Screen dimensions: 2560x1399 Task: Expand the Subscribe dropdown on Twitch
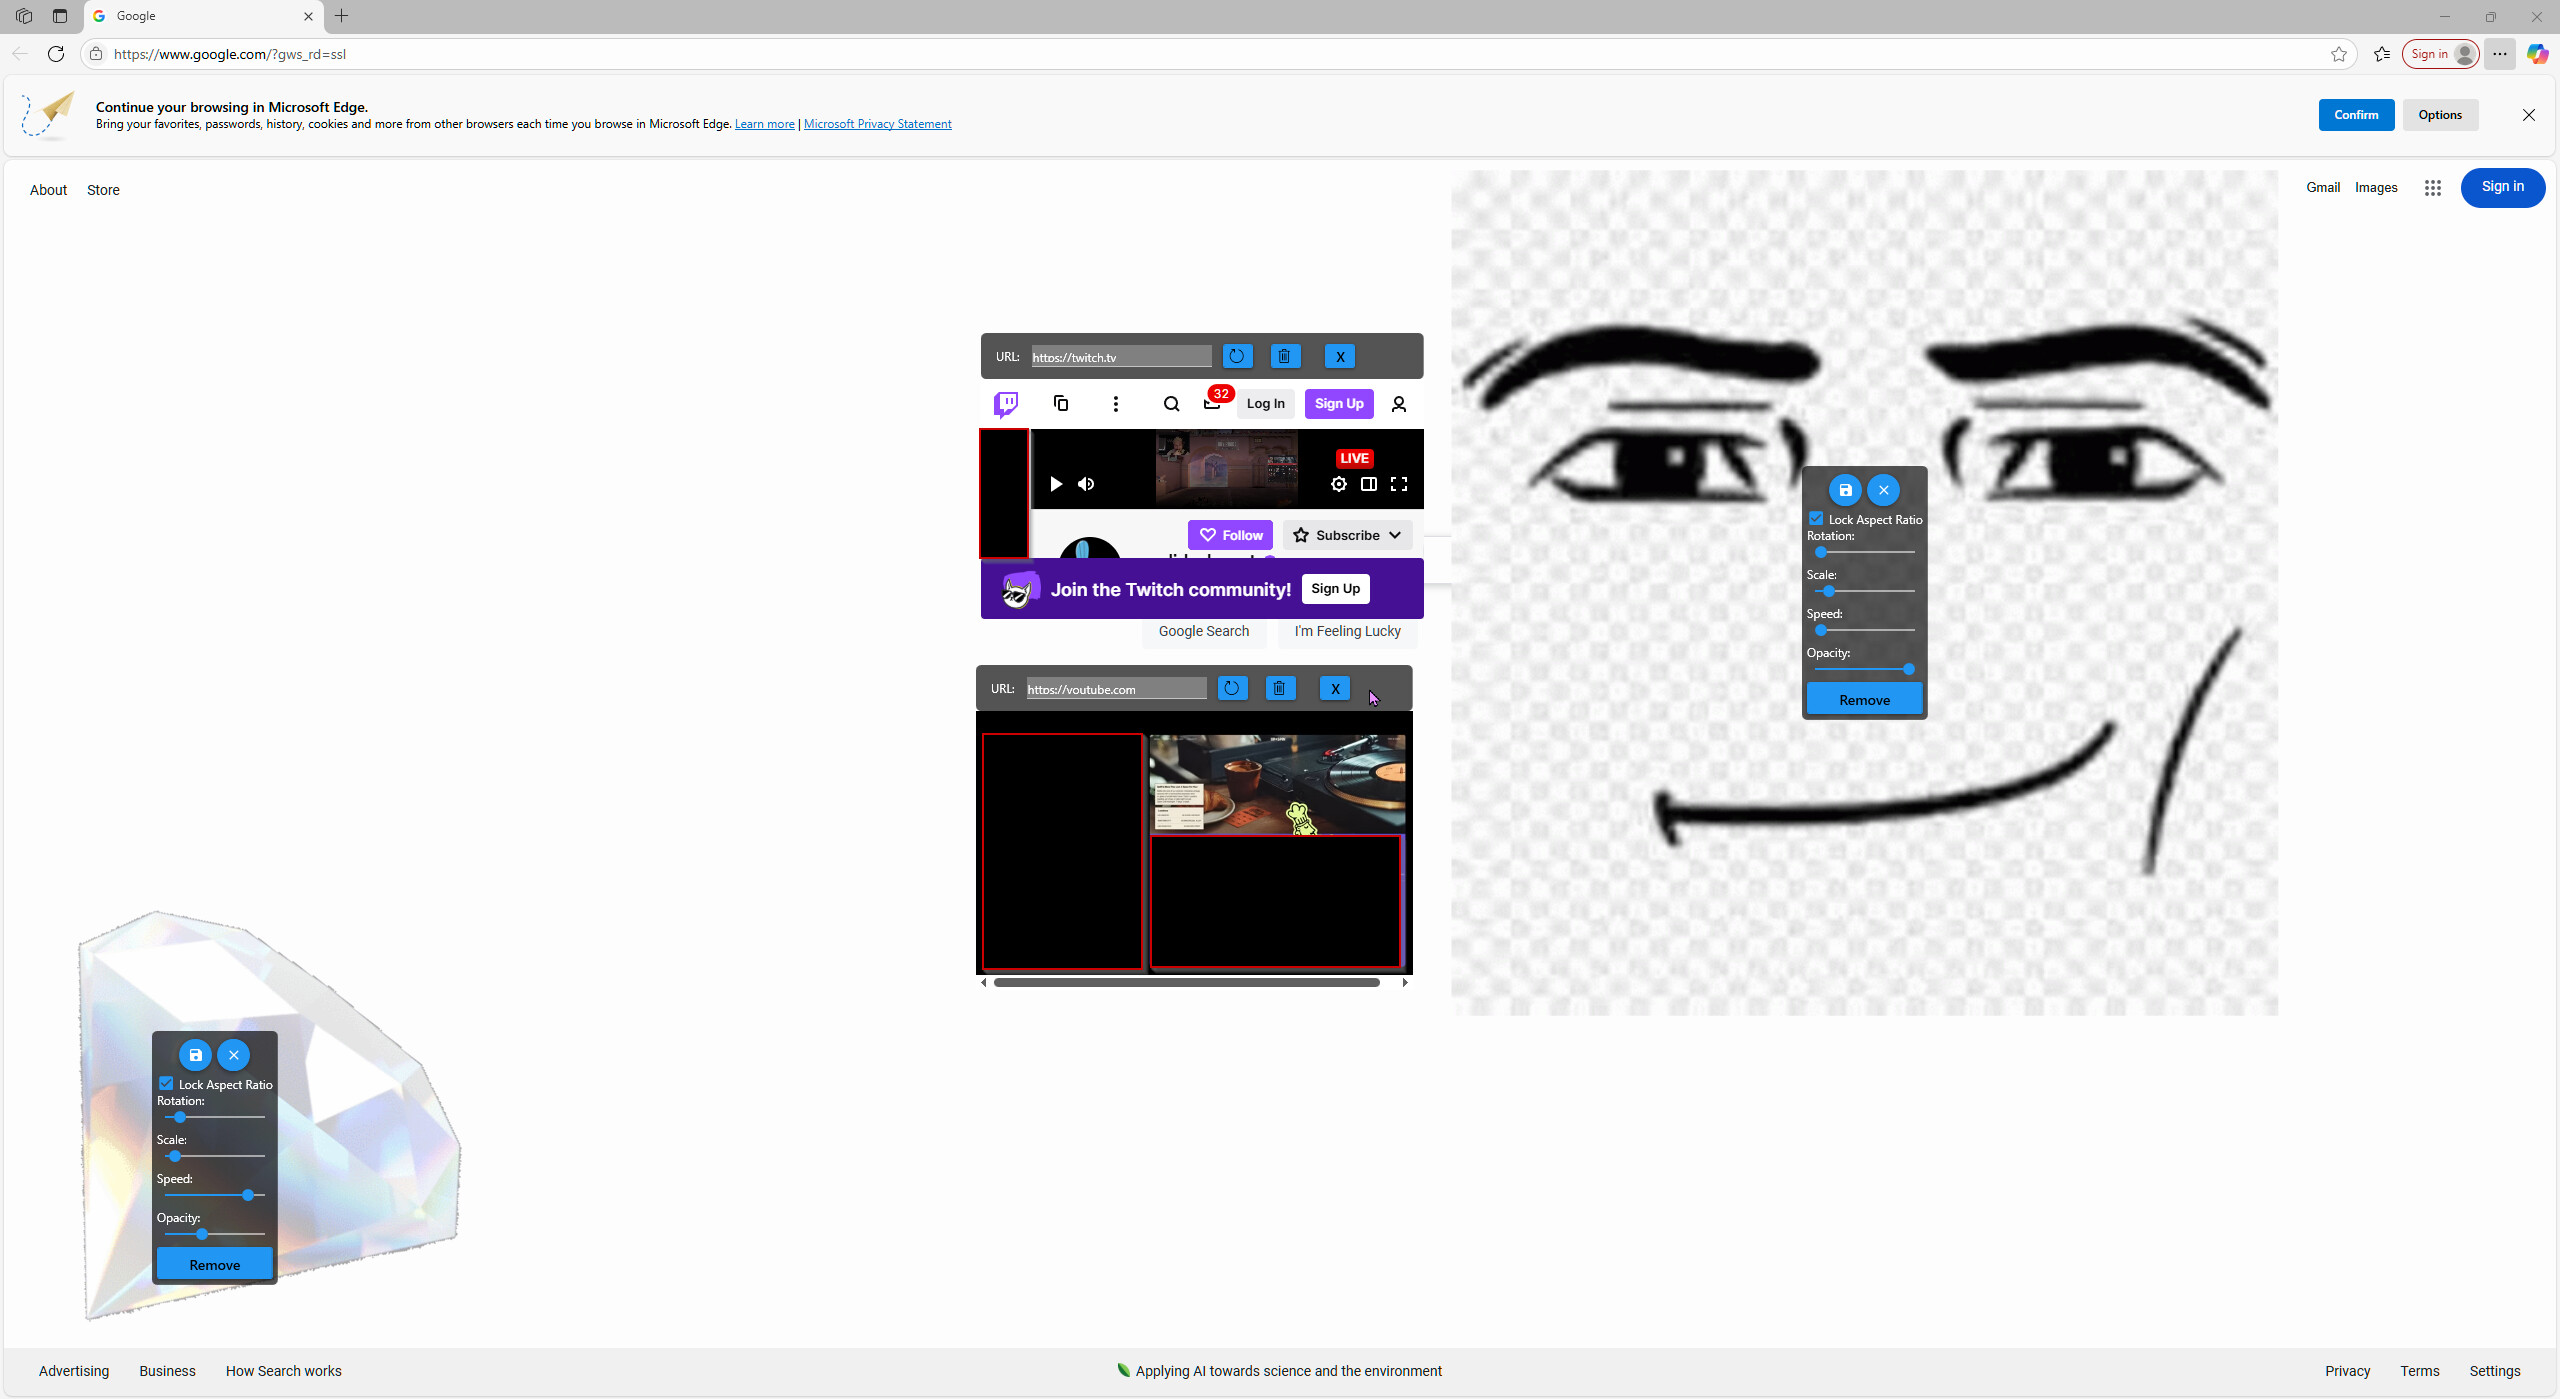[1394, 535]
